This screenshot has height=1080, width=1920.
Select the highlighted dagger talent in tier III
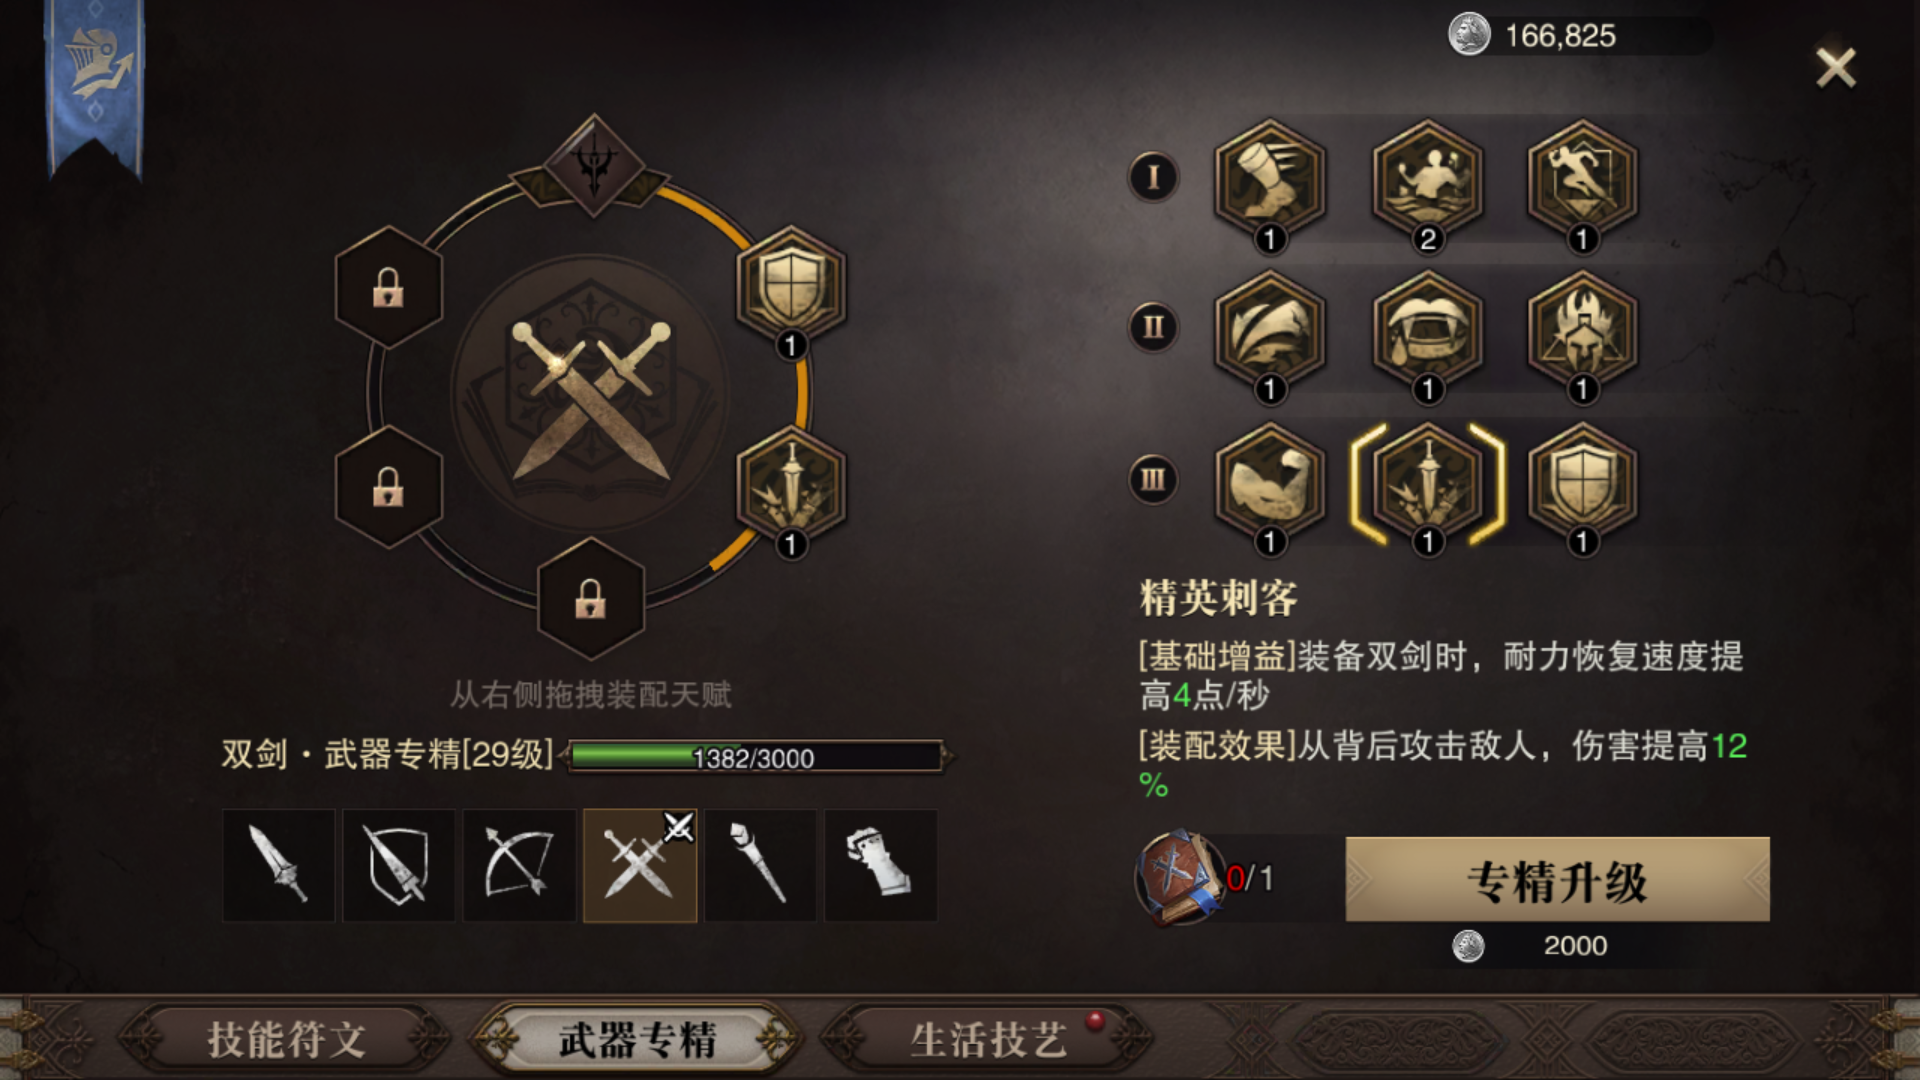(x=1427, y=484)
